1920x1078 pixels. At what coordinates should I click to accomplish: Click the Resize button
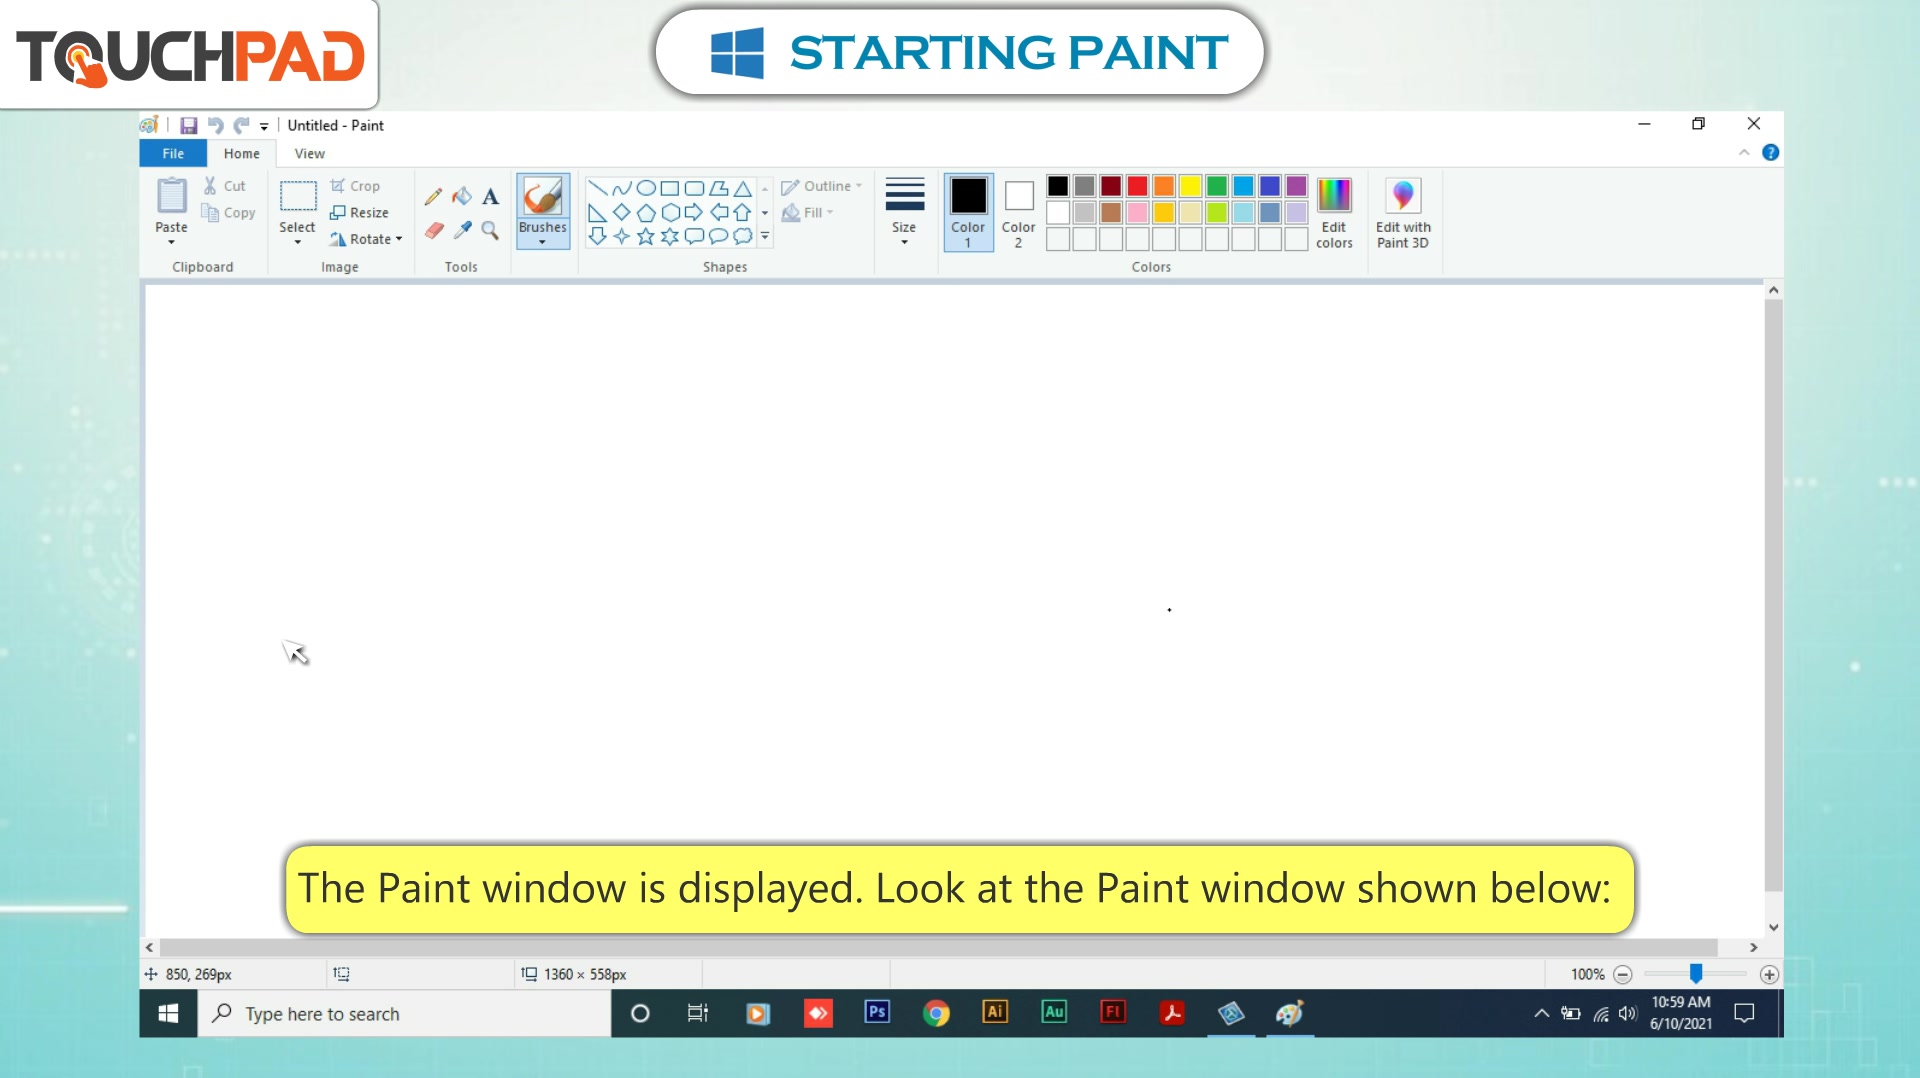click(359, 212)
